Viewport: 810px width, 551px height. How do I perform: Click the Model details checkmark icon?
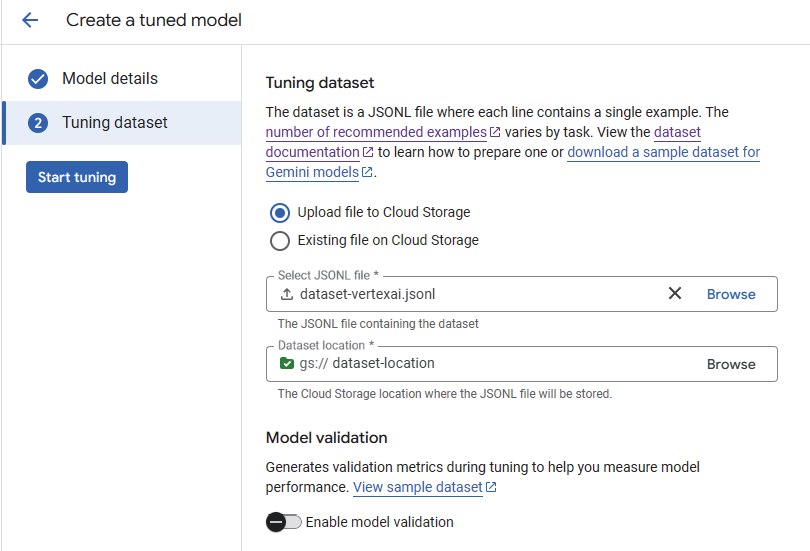38,79
